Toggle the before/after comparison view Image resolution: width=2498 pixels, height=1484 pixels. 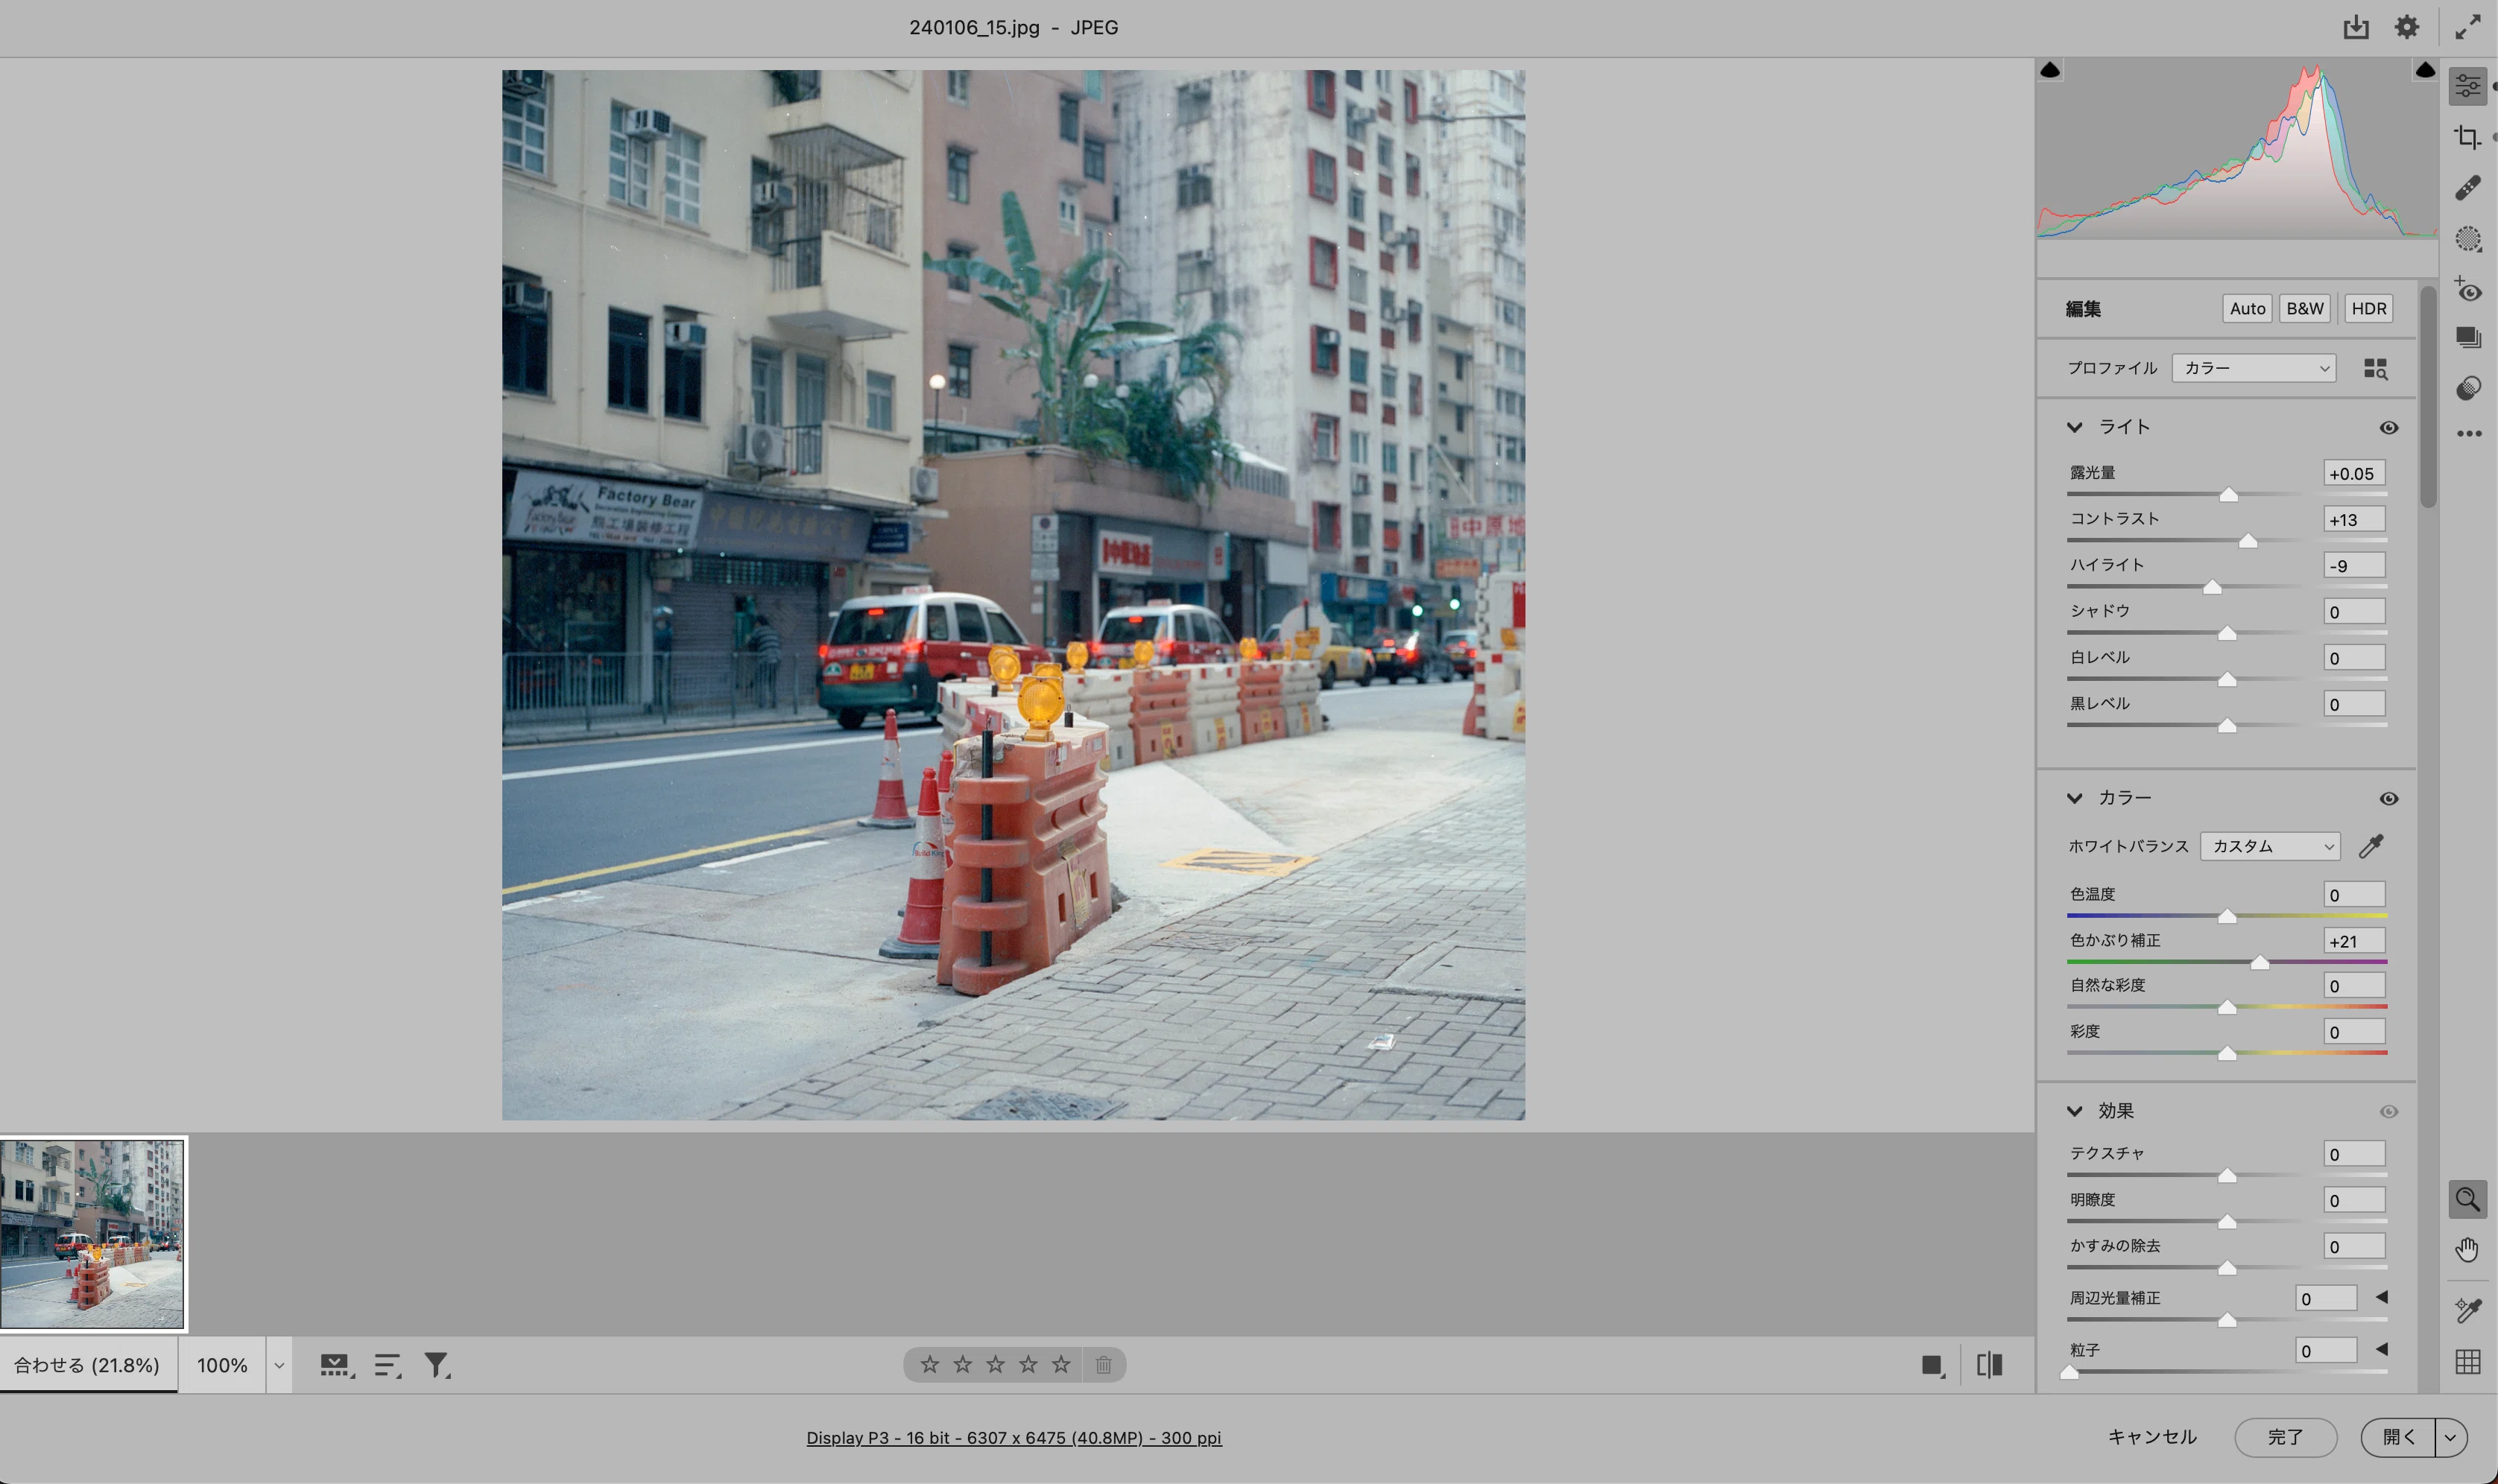[1989, 1365]
